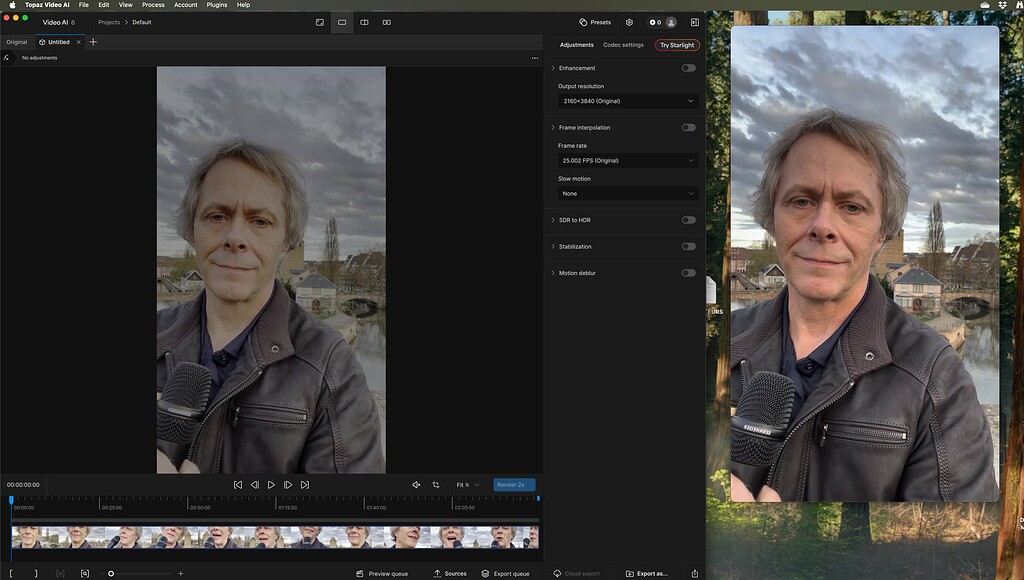Add a new preview tab
The height and width of the screenshot is (580, 1024).
[x=93, y=42]
